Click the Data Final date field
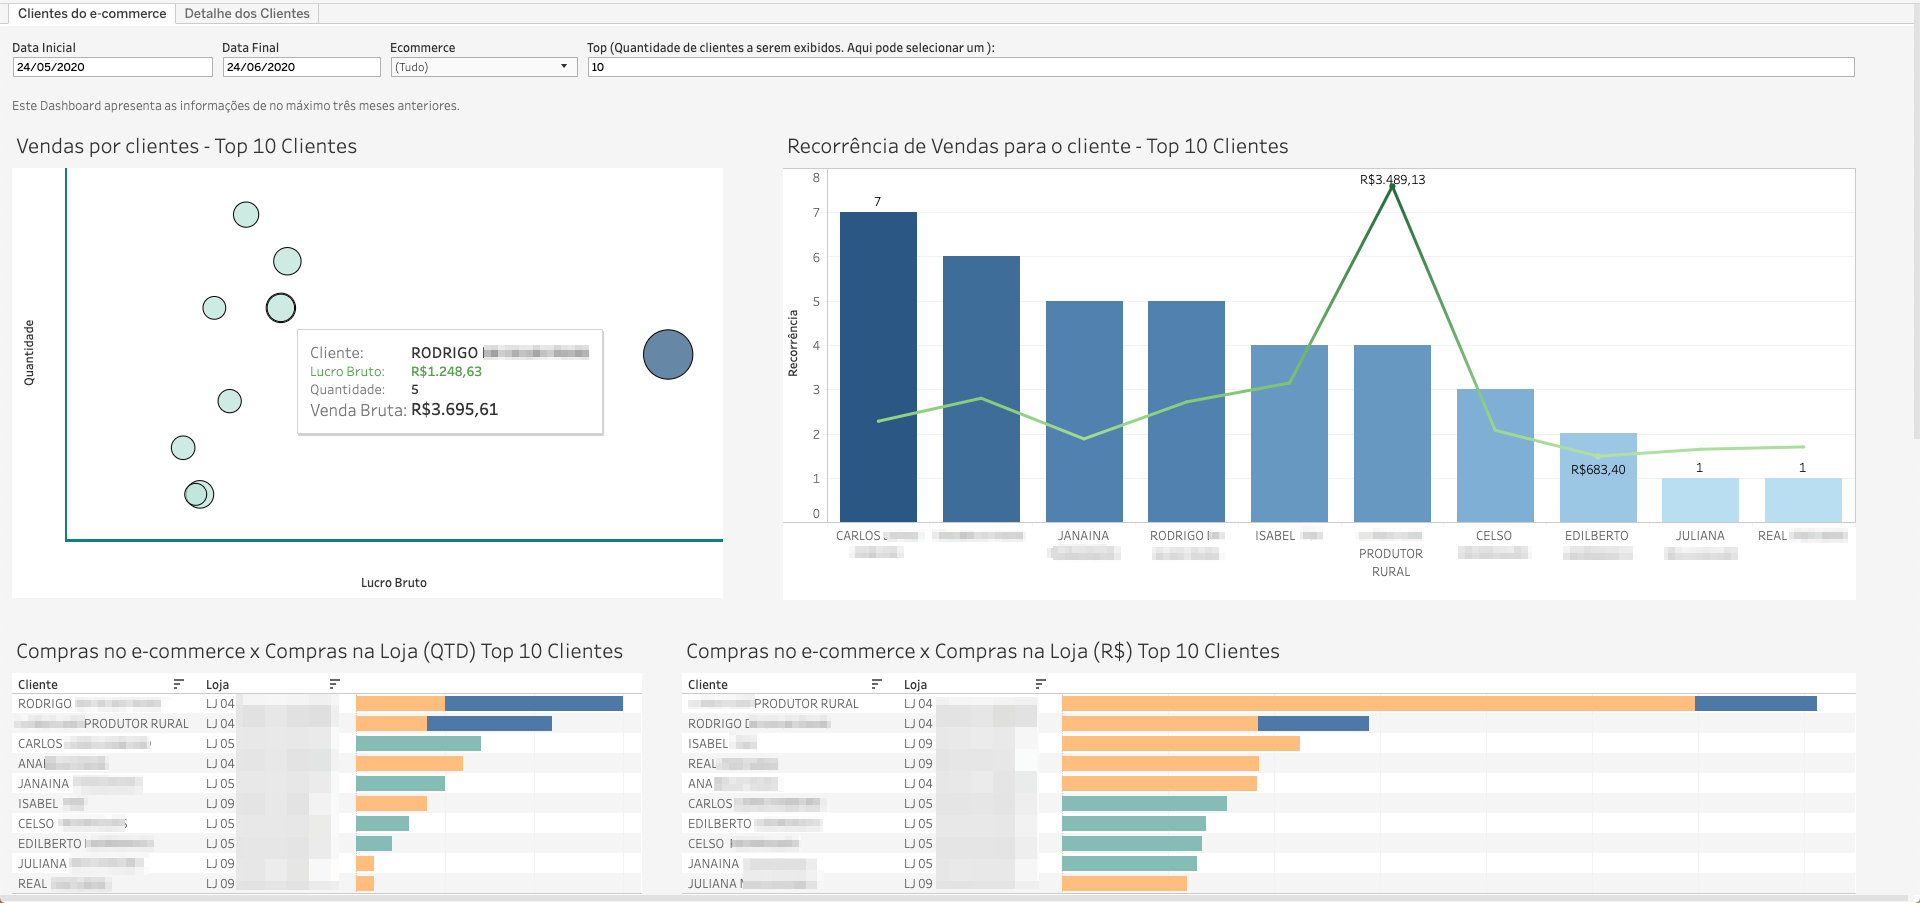This screenshot has height=903, width=1920. (x=300, y=66)
